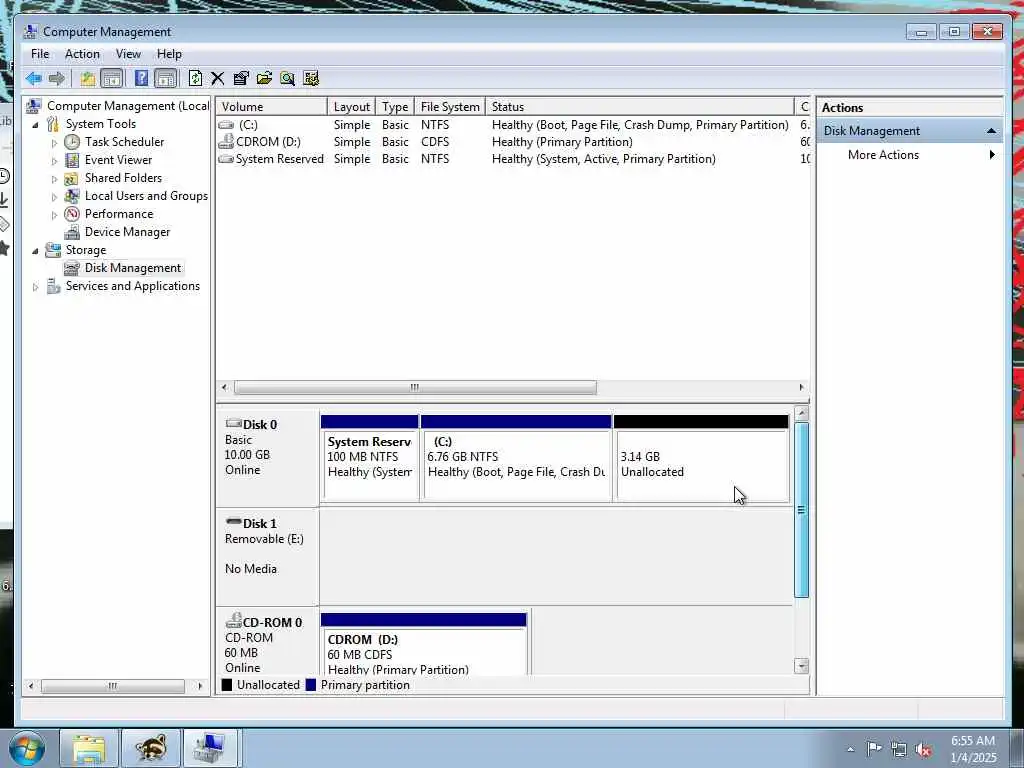Click the Up One Level folder icon

point(88,79)
